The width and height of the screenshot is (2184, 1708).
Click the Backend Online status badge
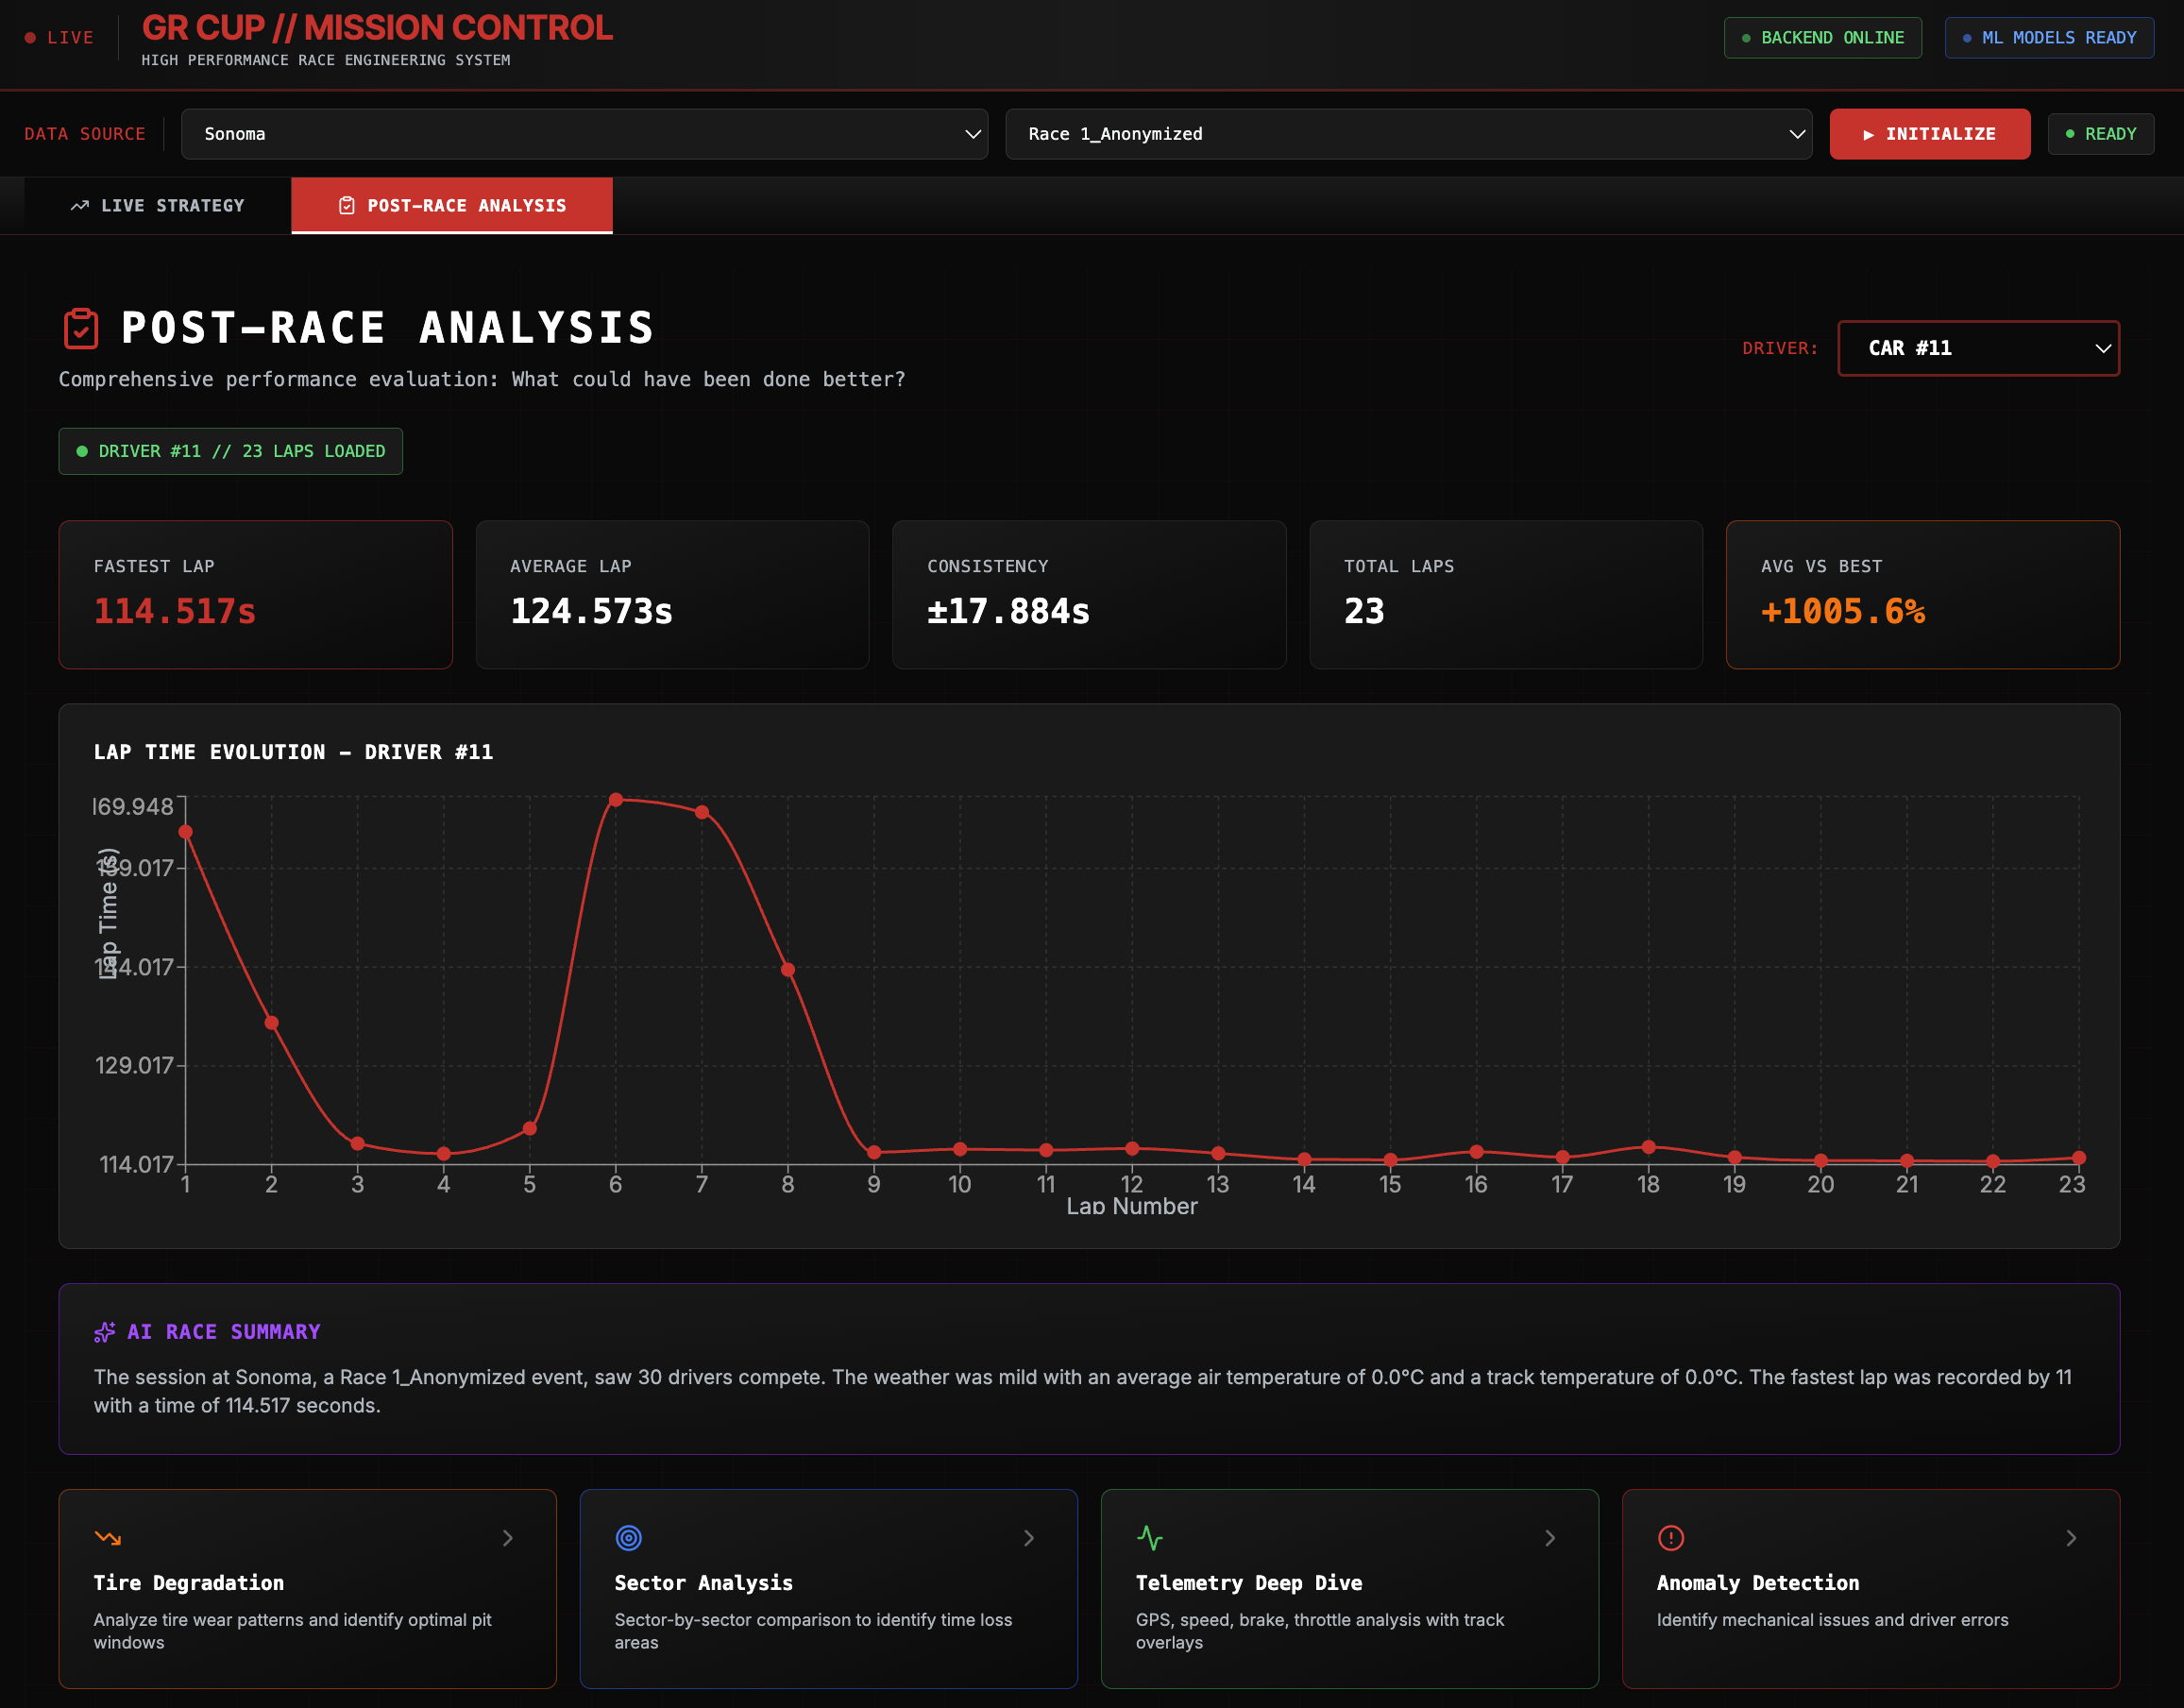1822,38
